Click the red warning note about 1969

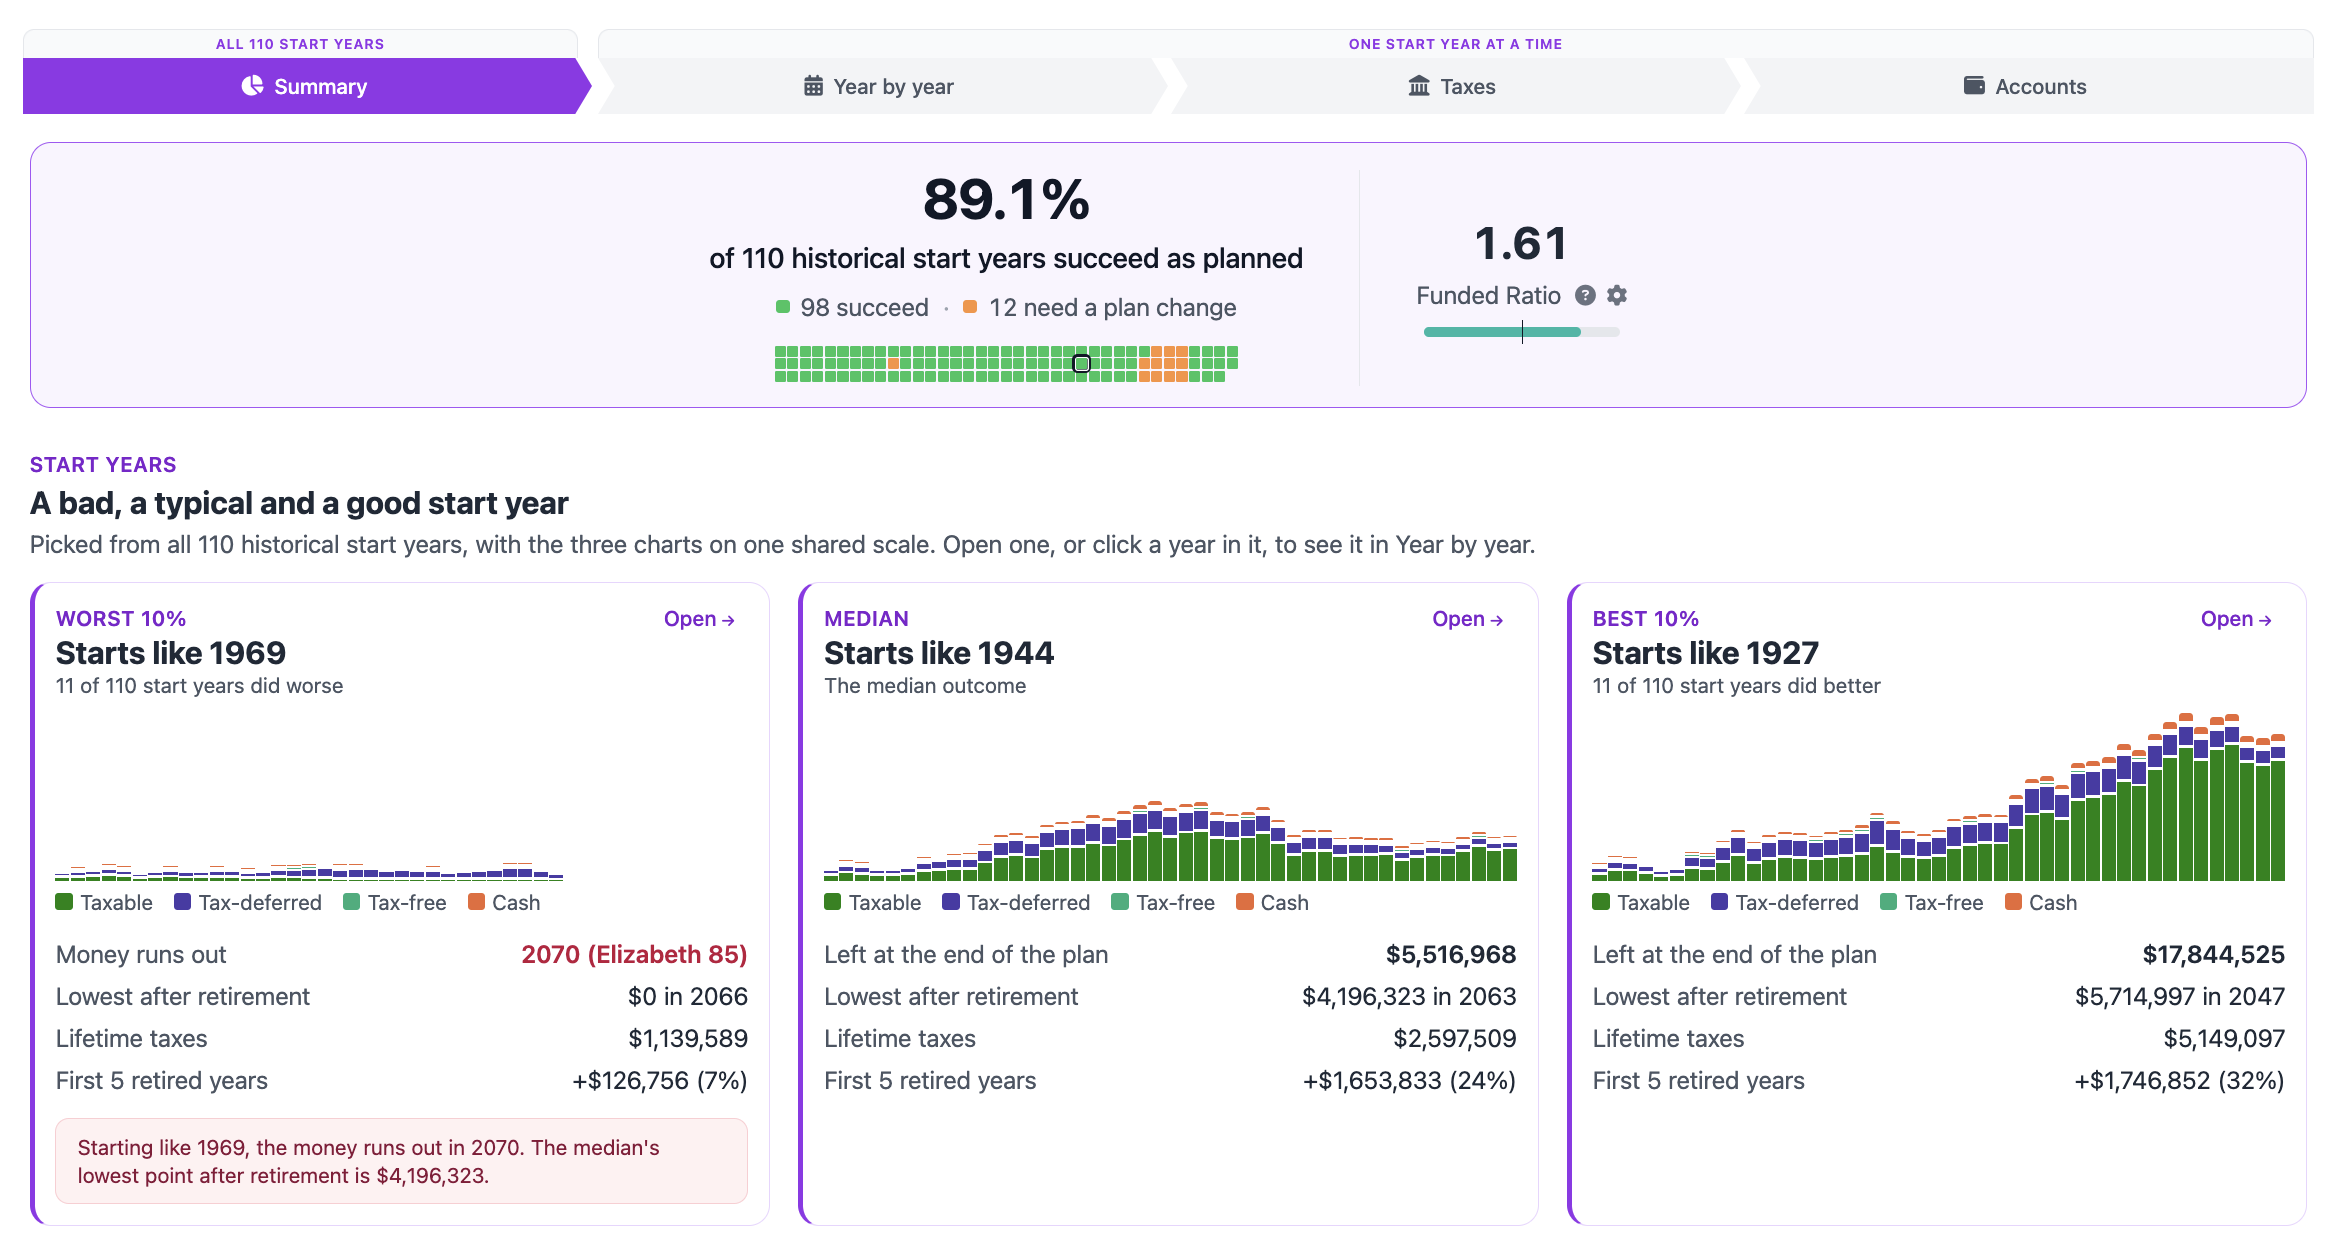(401, 1161)
